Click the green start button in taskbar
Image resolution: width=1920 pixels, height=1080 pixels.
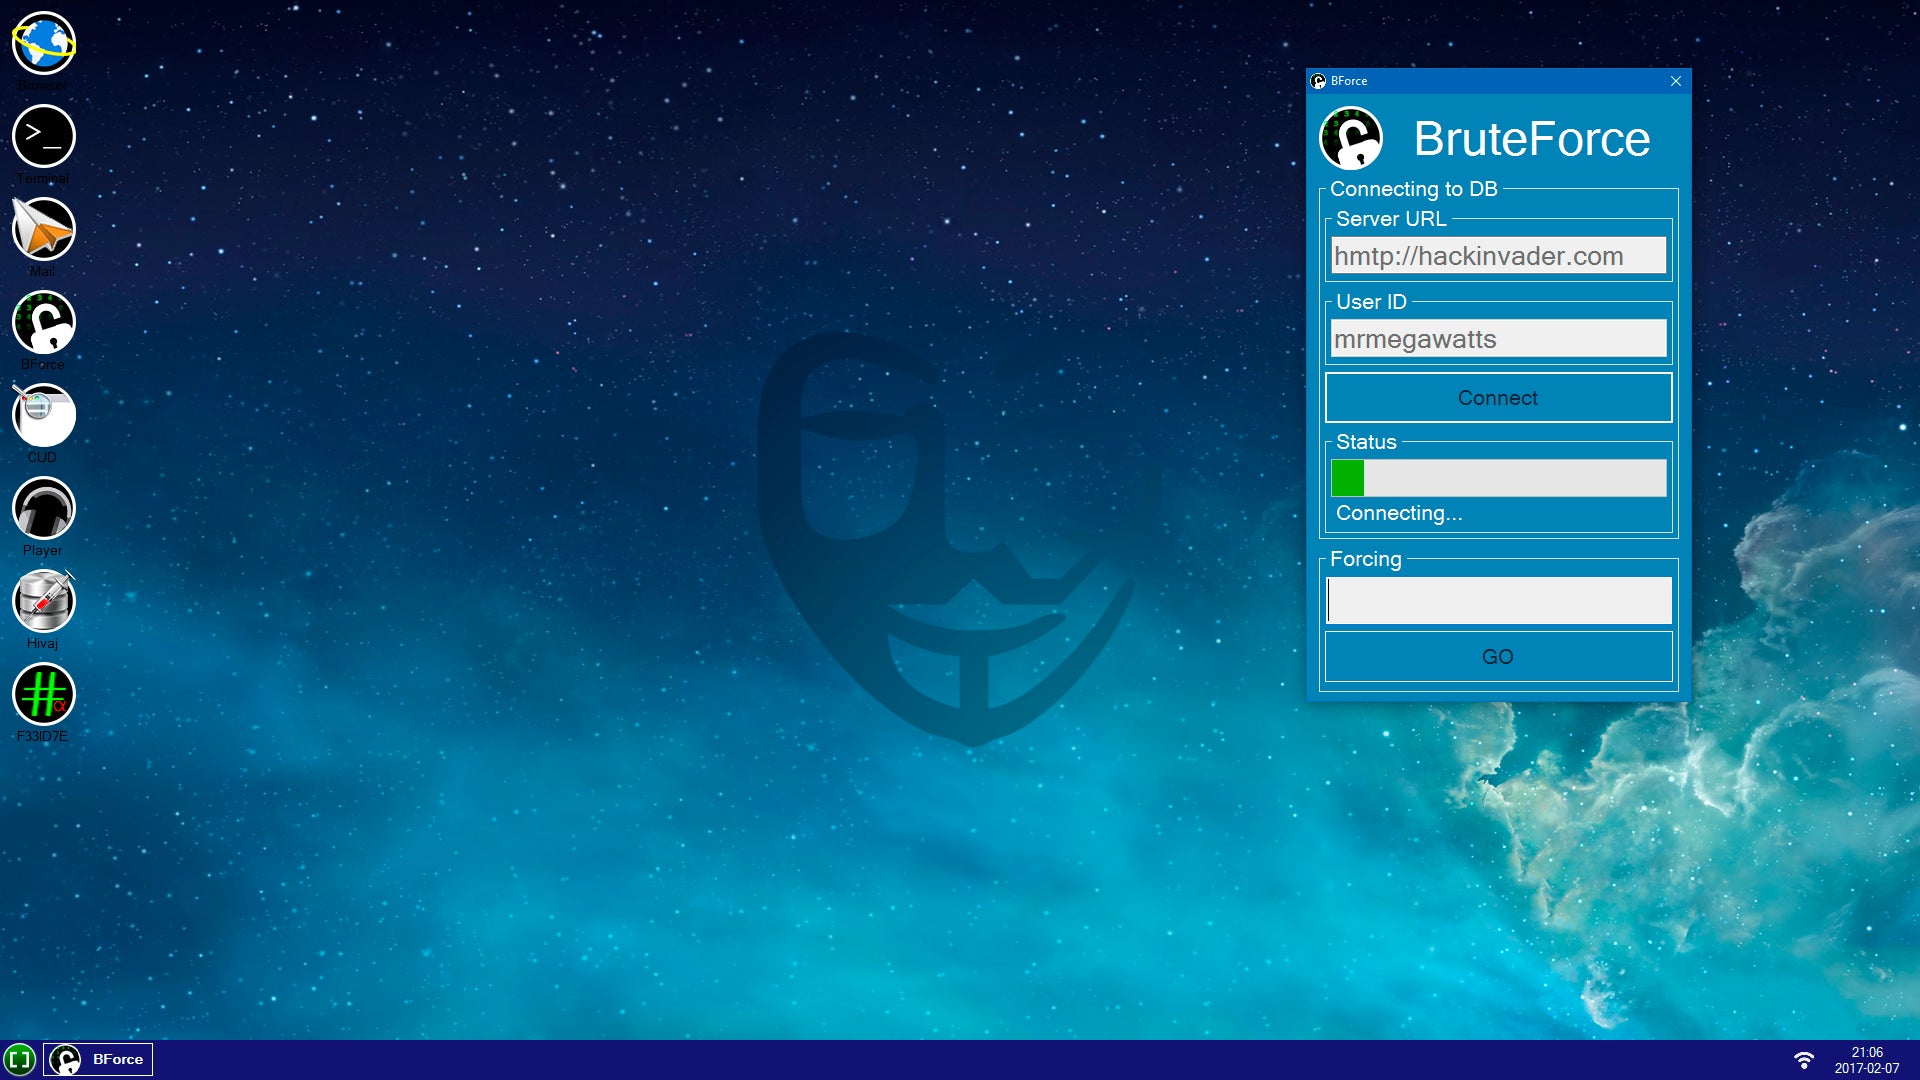[20, 1059]
